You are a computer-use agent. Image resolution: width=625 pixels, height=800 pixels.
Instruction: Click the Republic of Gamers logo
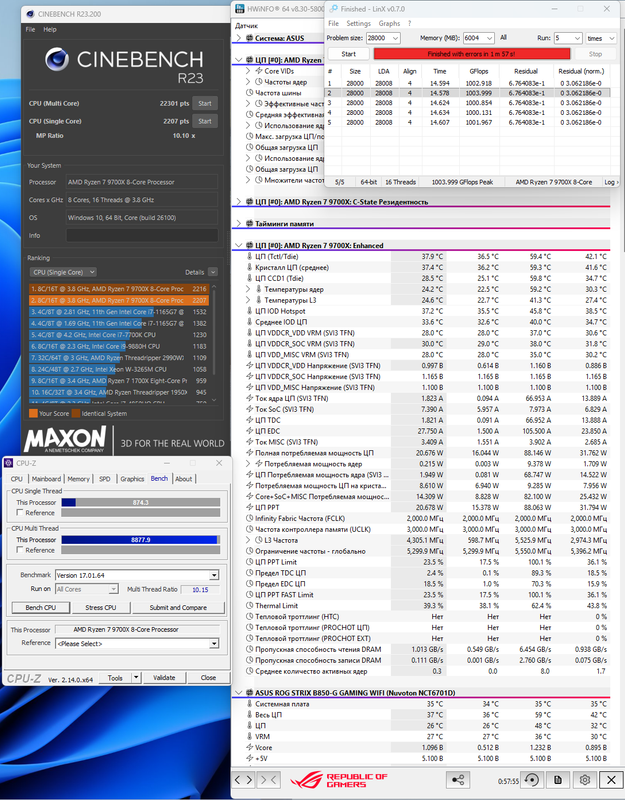[339, 780]
